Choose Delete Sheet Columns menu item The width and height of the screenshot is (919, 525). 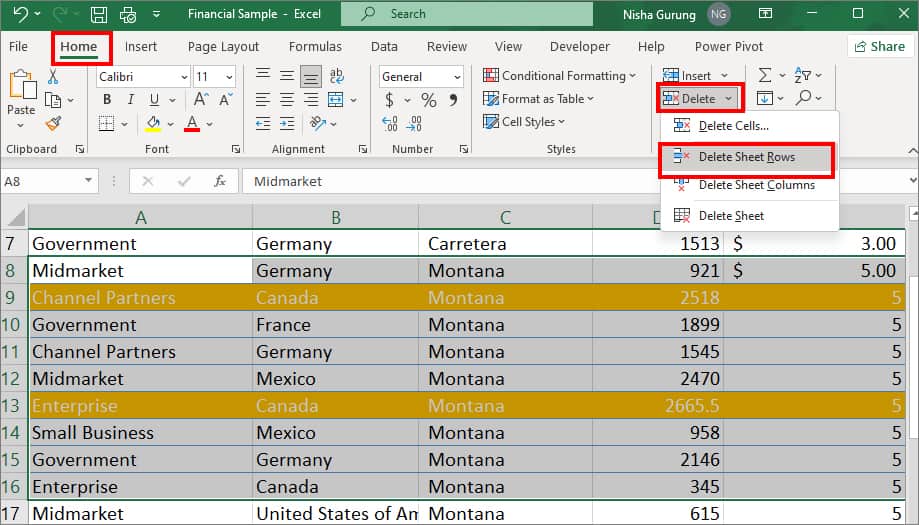click(747, 185)
